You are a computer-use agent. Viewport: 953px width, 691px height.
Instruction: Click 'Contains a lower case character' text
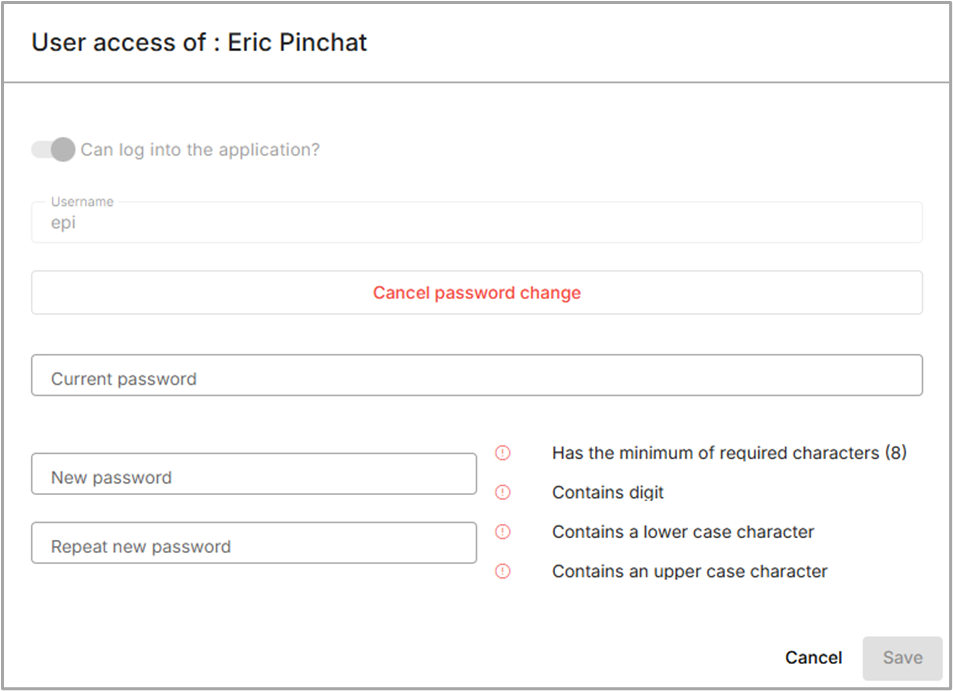[x=683, y=532]
